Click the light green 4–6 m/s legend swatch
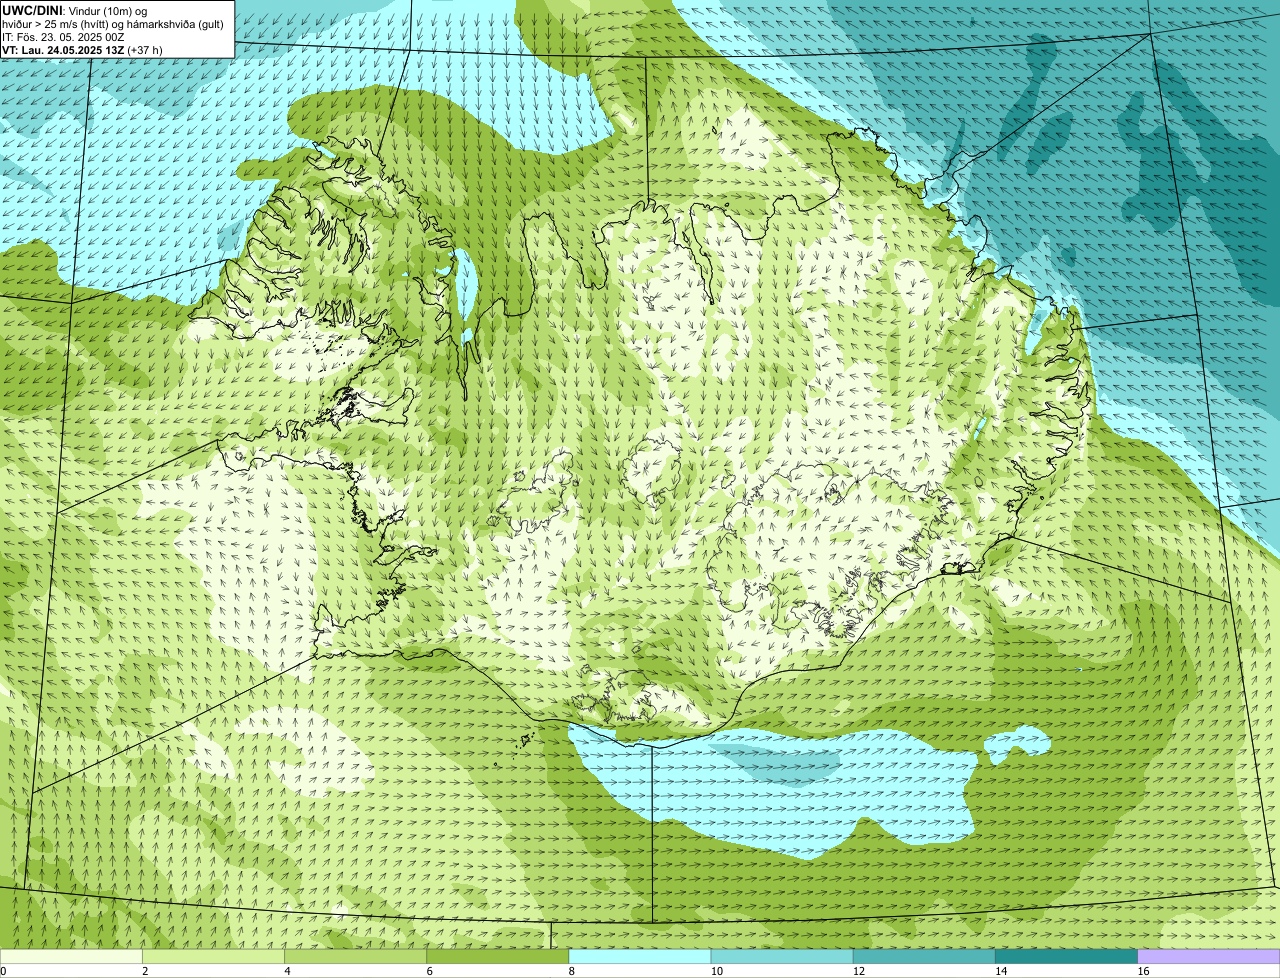 point(355,956)
